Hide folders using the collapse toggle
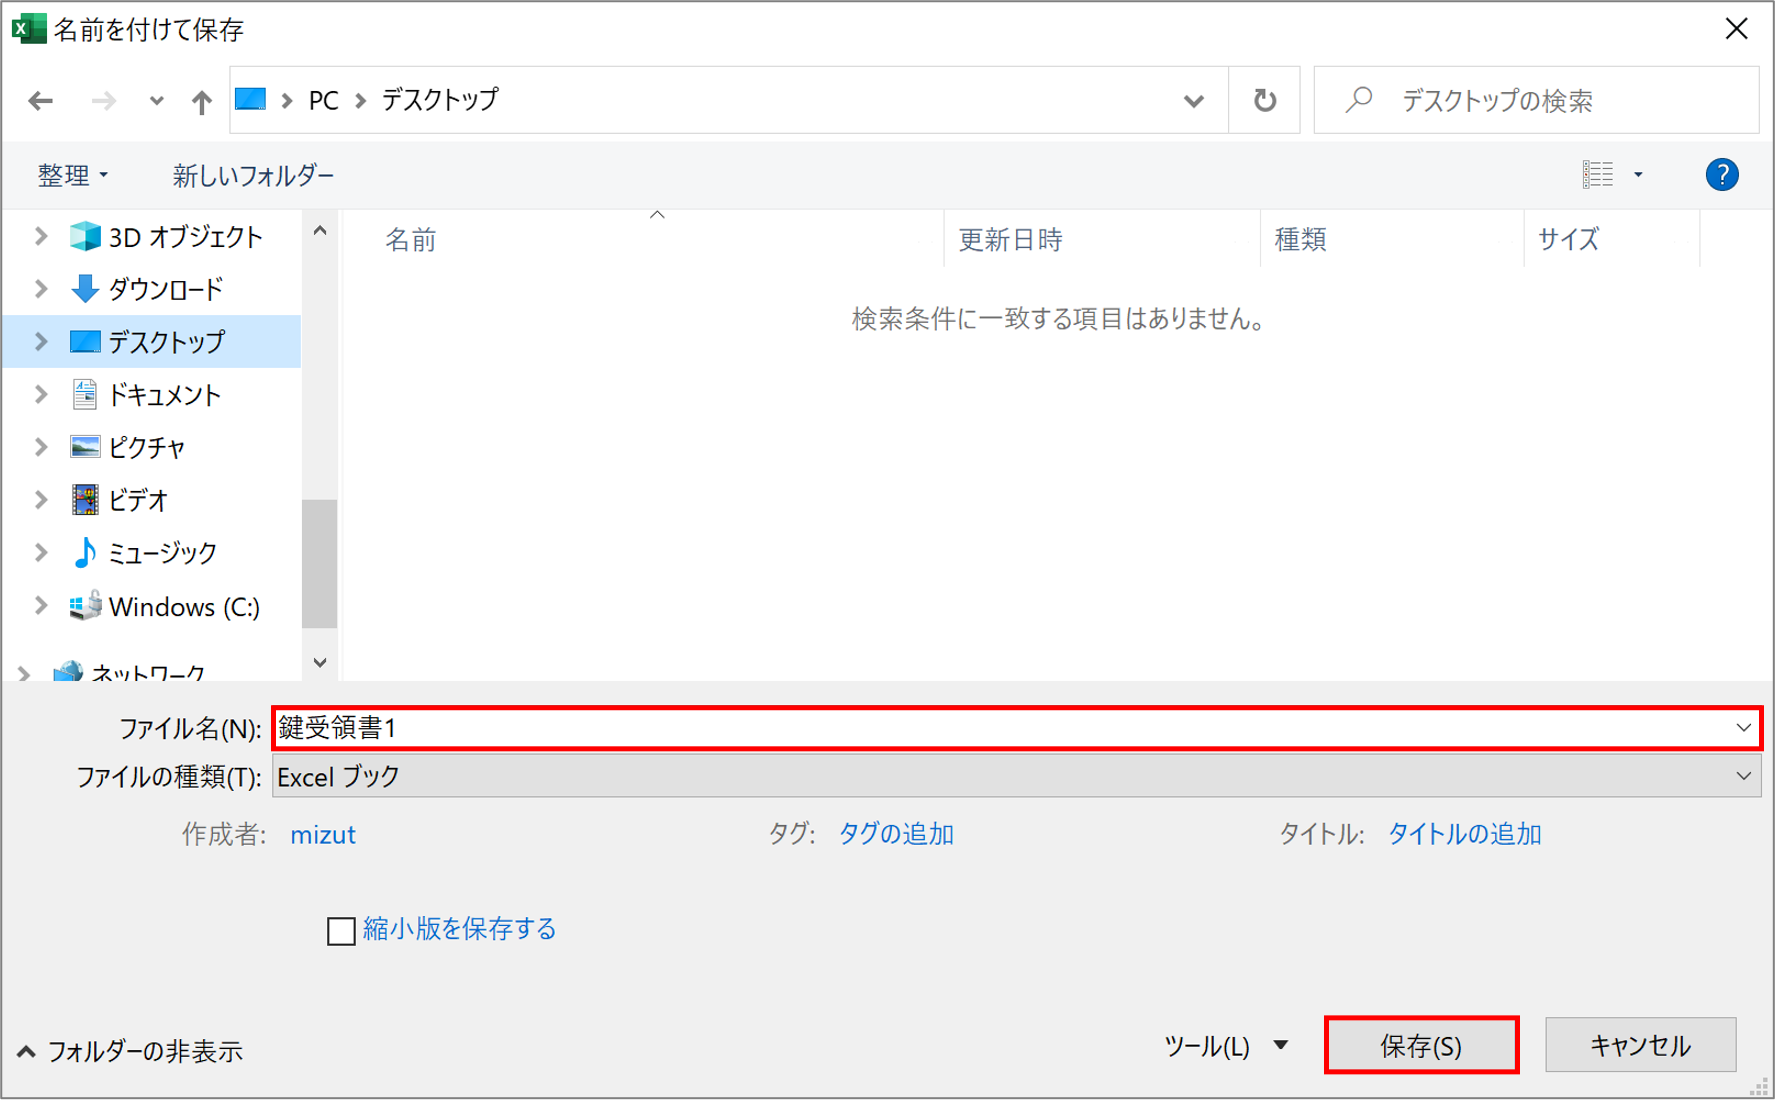This screenshot has height=1100, width=1775. 130,1051
